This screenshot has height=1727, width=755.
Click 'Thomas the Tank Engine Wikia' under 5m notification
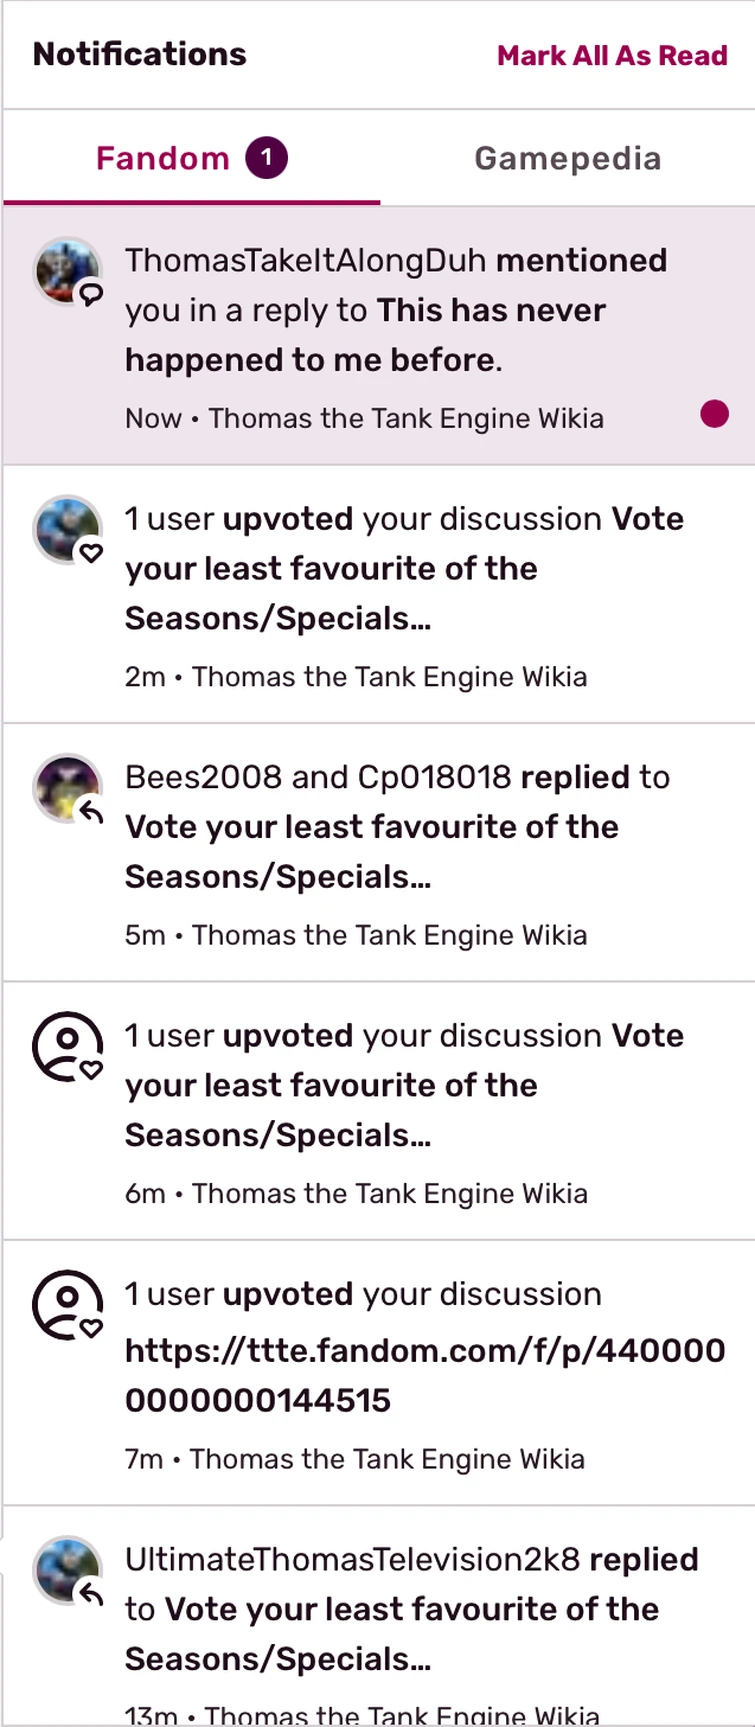click(389, 935)
